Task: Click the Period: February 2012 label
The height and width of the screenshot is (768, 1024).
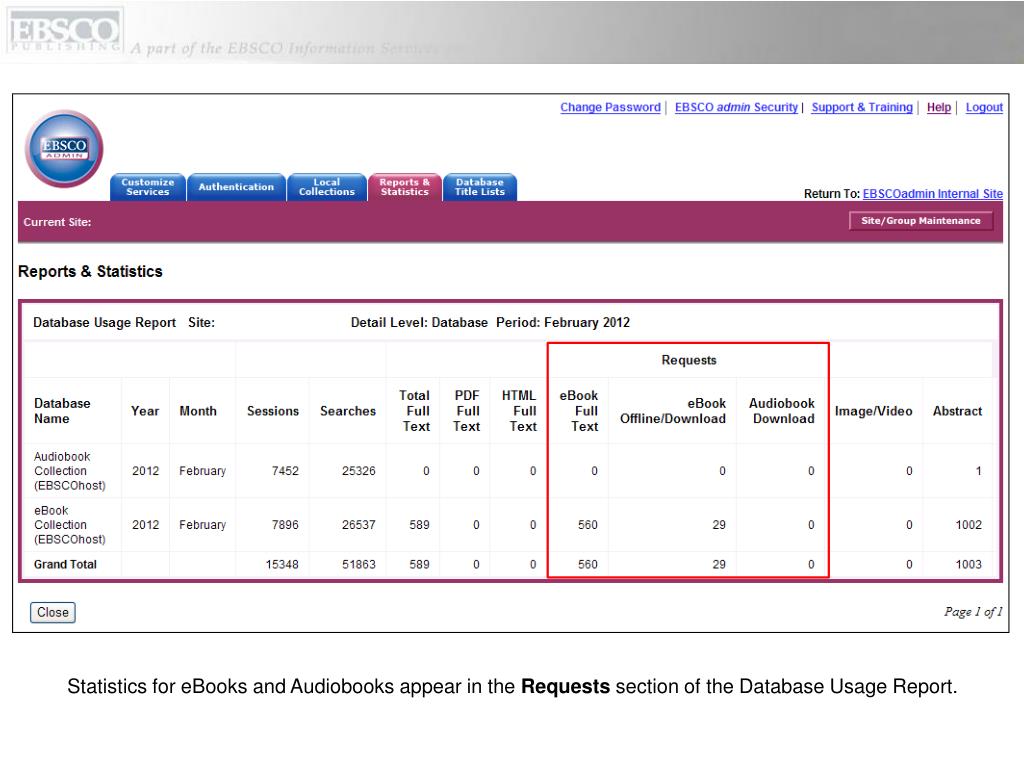Action: tap(563, 323)
